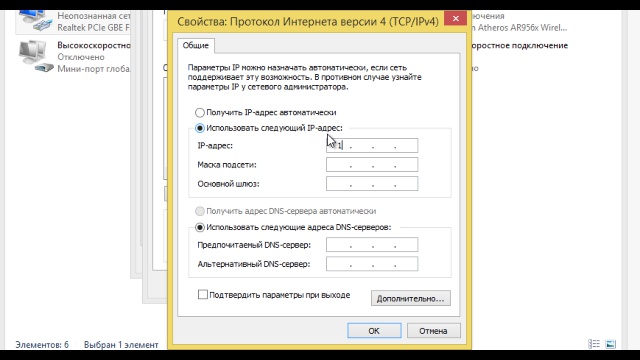Click the Предпочитаемый DNS-сервер field
The width and height of the screenshot is (640, 360).
pos(372,244)
